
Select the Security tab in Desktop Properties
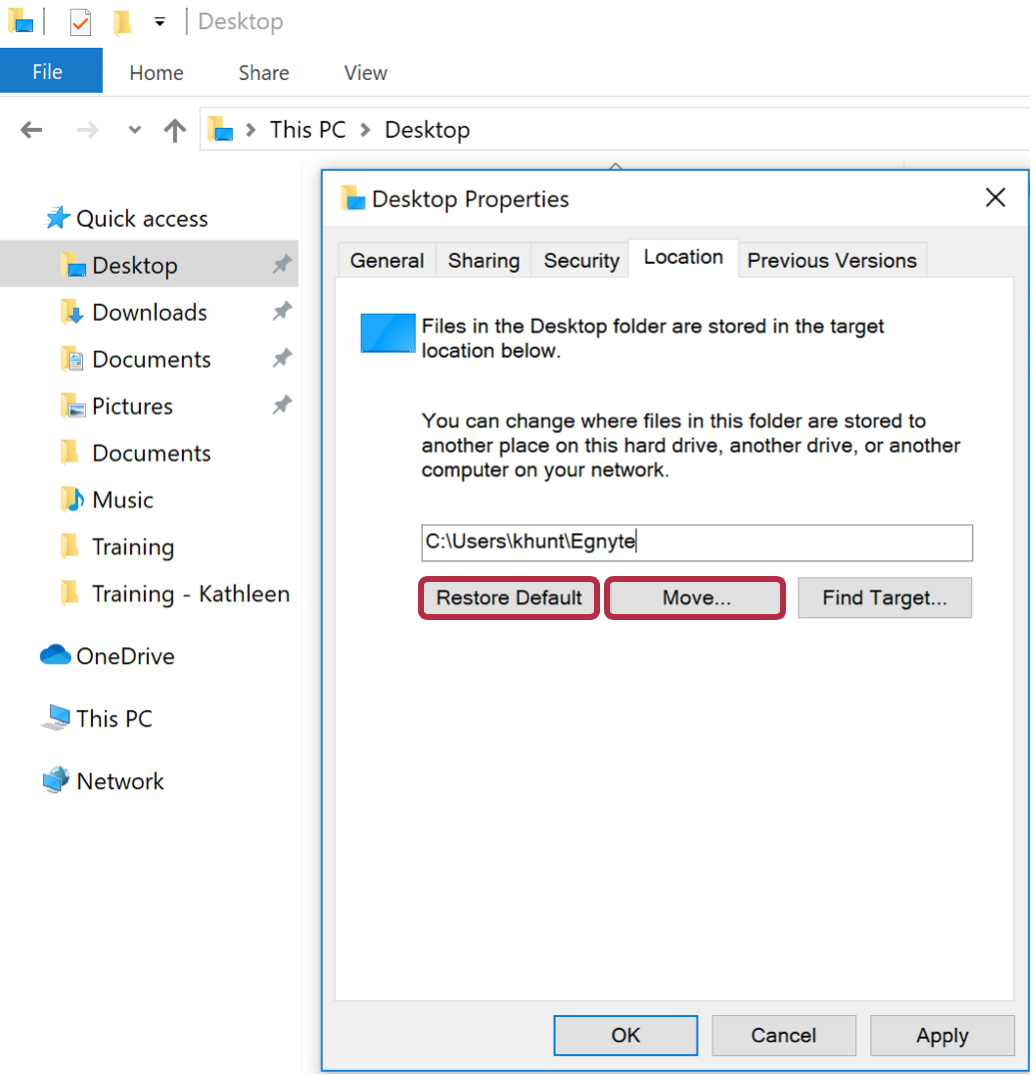[580, 260]
